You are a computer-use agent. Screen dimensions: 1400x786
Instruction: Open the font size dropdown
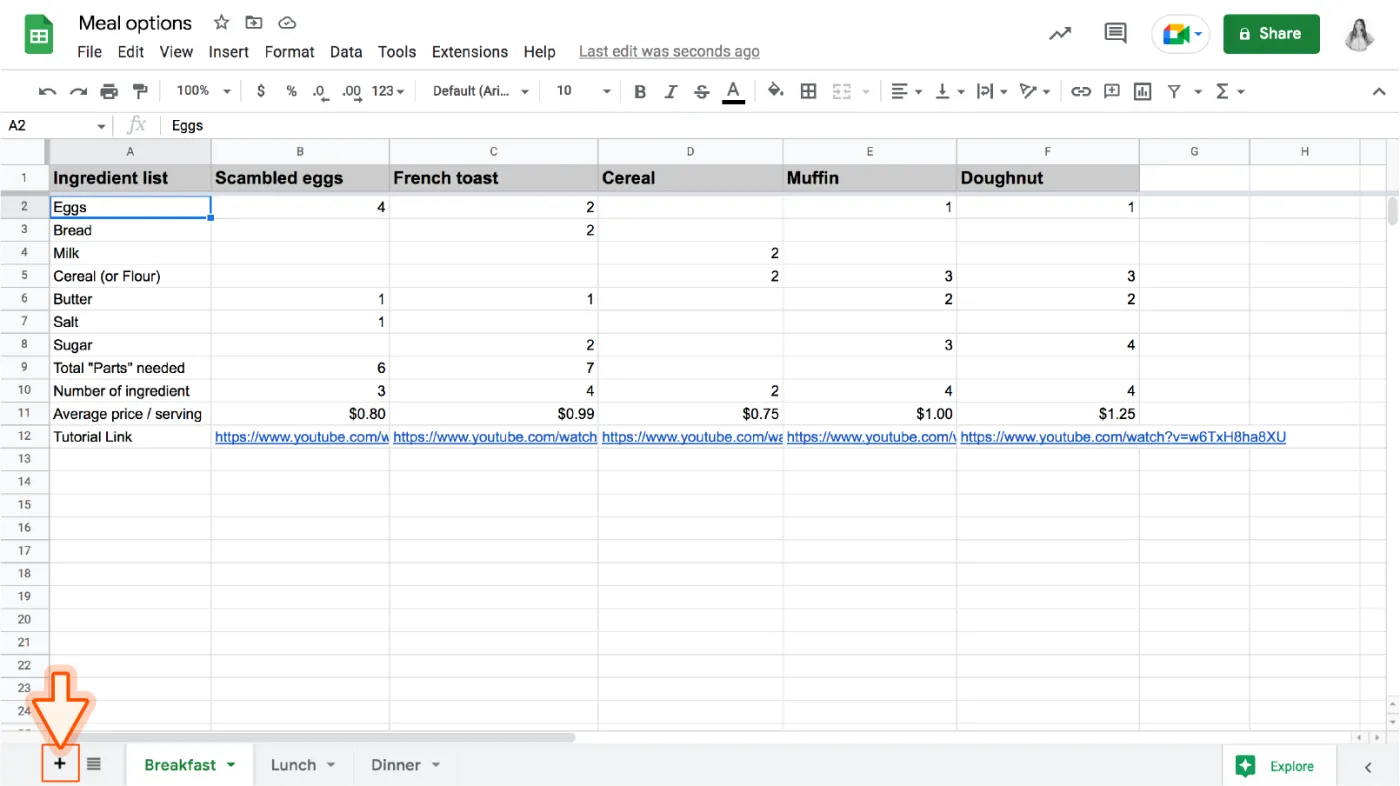click(583, 91)
